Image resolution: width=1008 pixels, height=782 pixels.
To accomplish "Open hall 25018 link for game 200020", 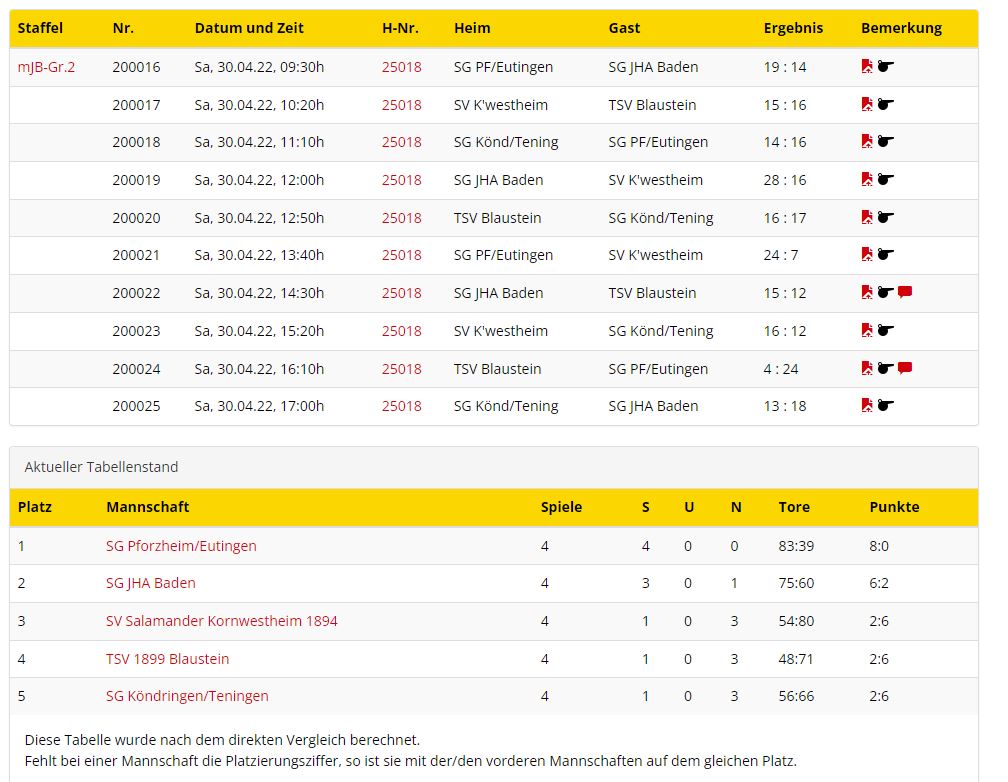I will (402, 218).
